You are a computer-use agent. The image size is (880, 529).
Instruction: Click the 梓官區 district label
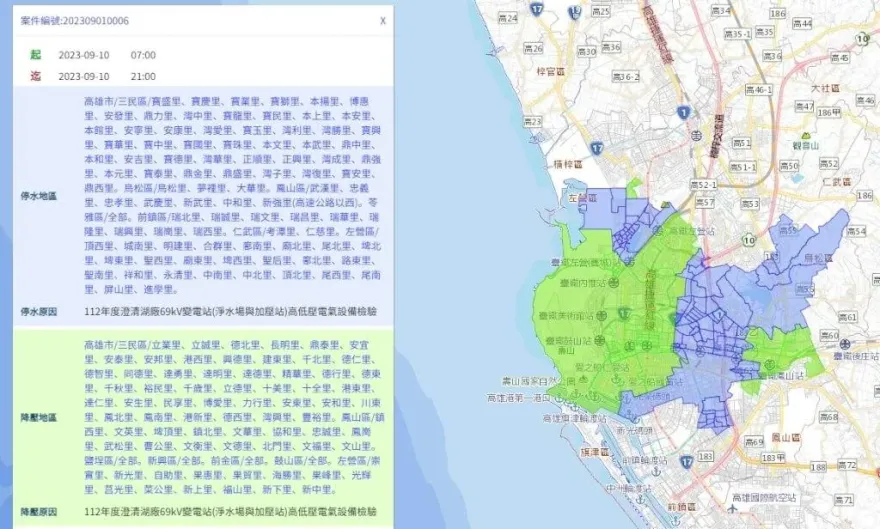pyautogui.click(x=550, y=71)
